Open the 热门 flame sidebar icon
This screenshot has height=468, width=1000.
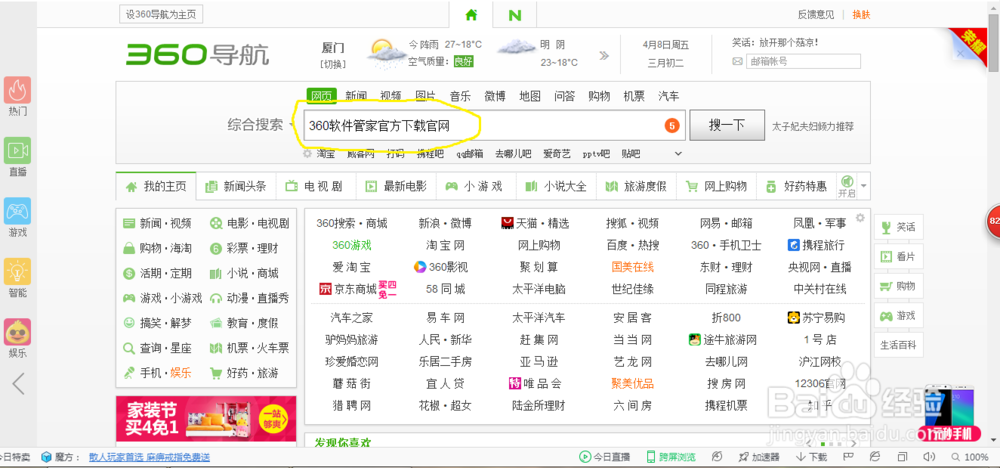point(18,91)
